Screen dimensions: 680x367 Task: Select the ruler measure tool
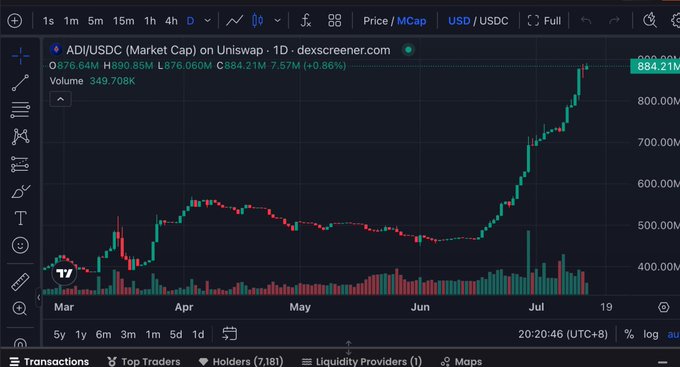[x=20, y=282]
